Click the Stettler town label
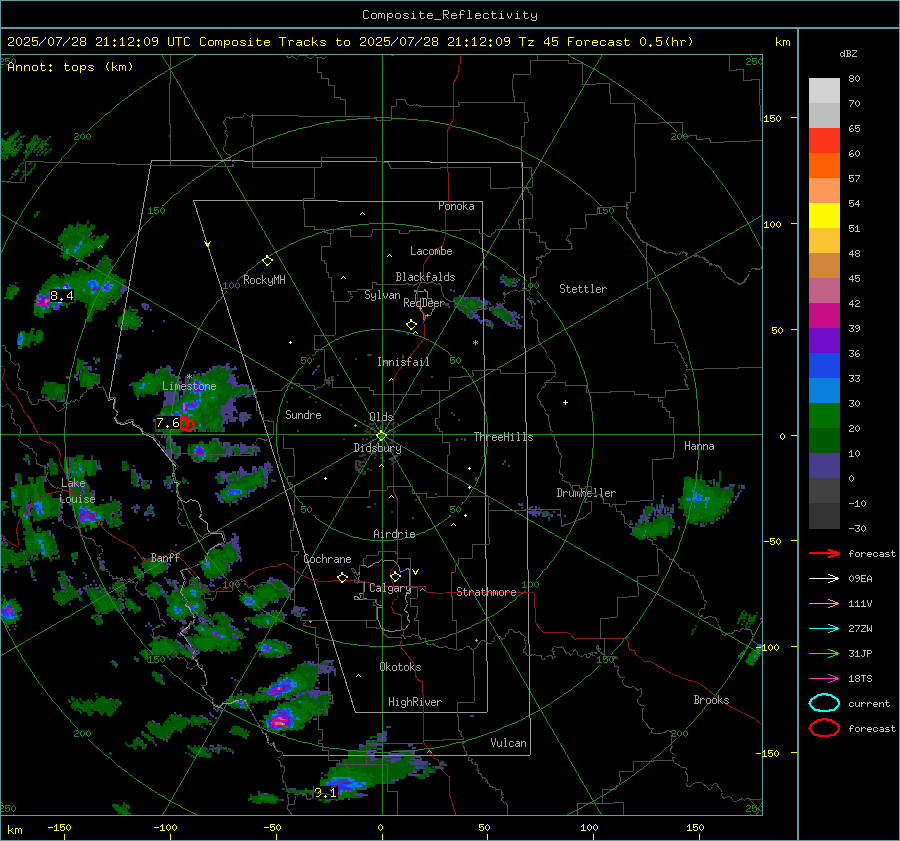The image size is (900, 841). pyautogui.click(x=583, y=289)
